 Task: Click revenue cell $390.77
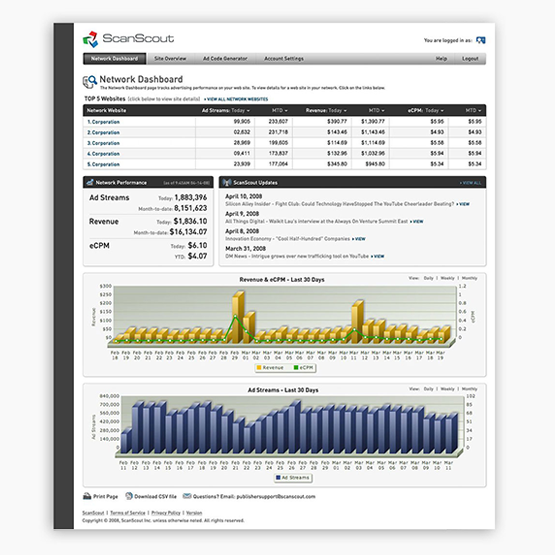pyautogui.click(x=337, y=121)
